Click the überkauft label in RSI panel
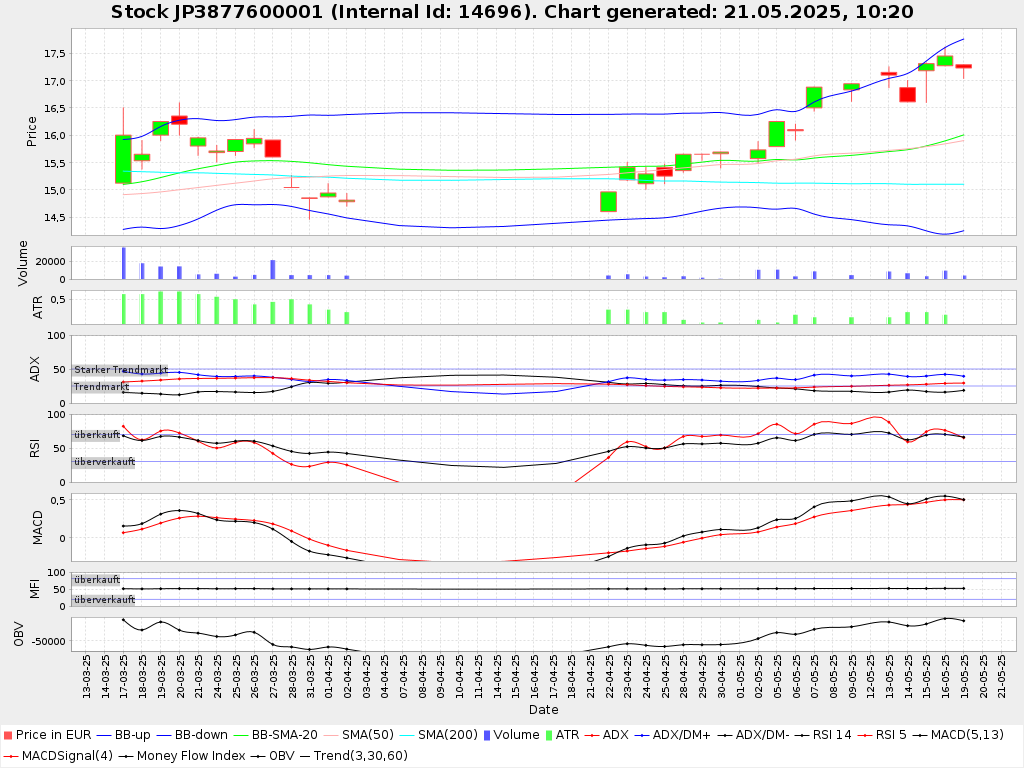This screenshot has height=768, width=1024. click(97, 434)
